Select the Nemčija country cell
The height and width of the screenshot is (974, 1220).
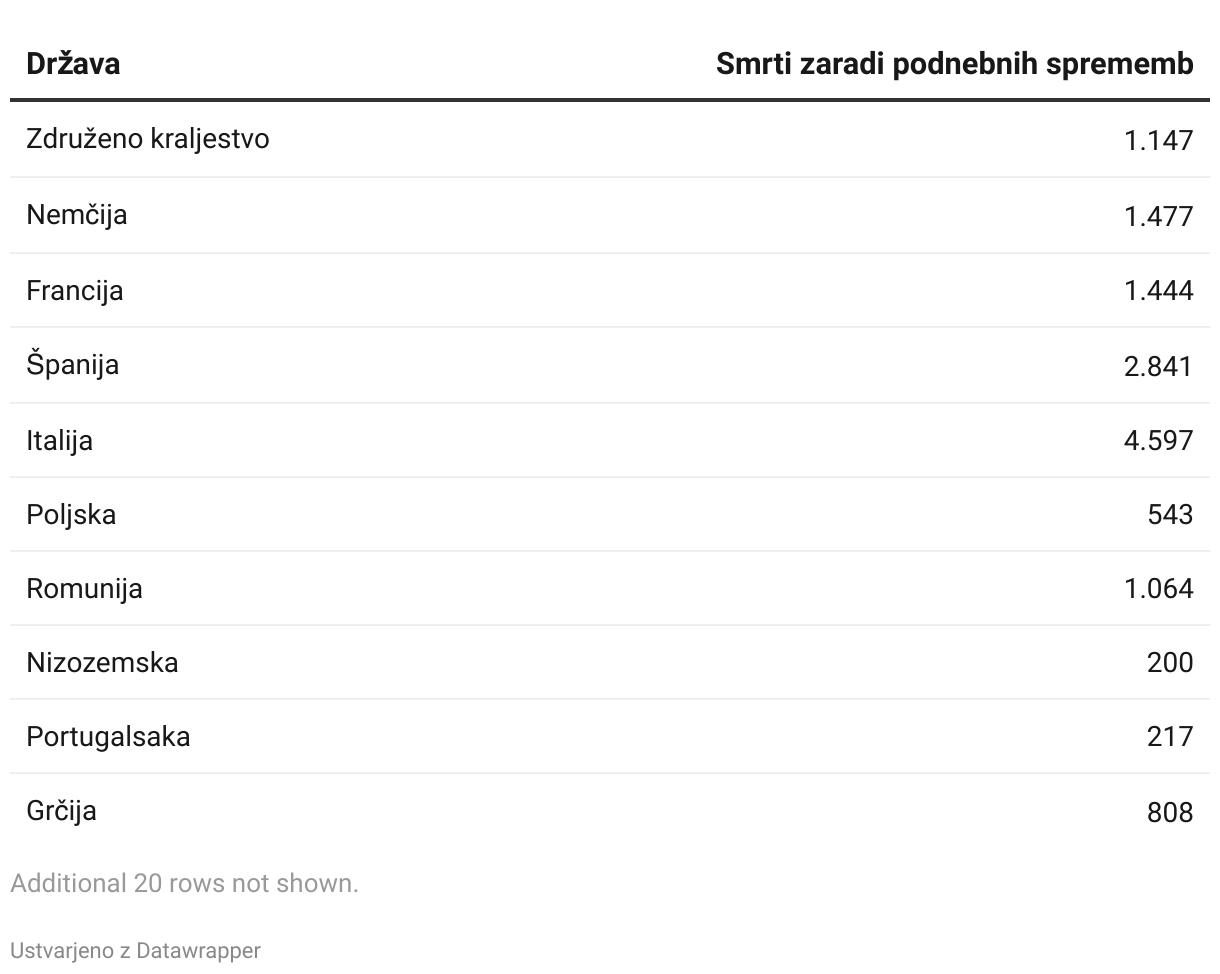(77, 215)
